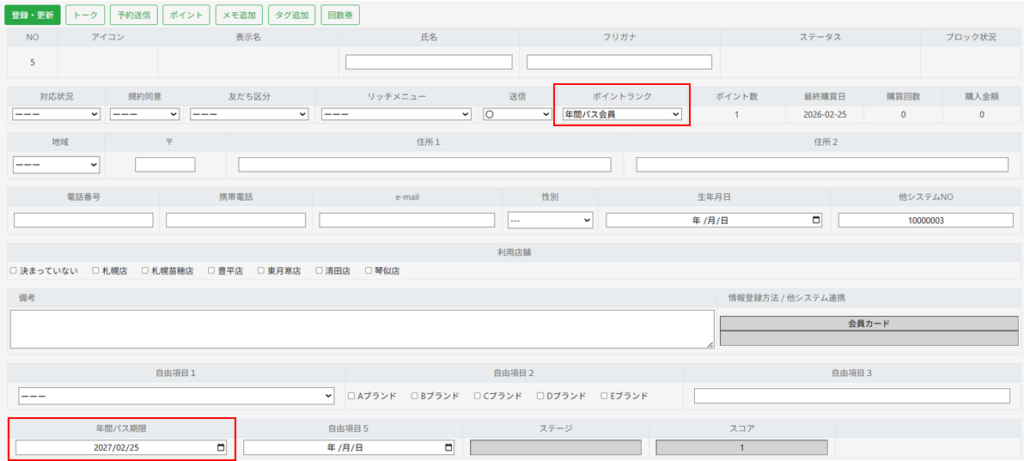Expand the 自由項目1 dropdown
The image size is (1024, 461).
[x=176, y=396]
